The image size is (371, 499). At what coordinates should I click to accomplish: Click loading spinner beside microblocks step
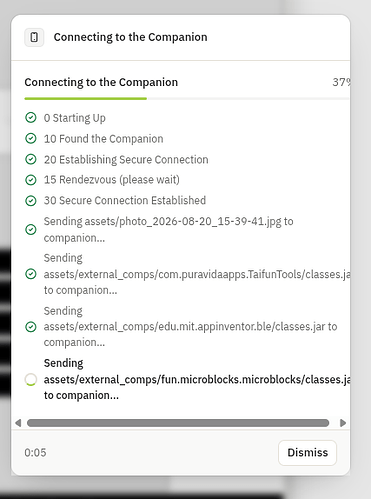(31, 380)
